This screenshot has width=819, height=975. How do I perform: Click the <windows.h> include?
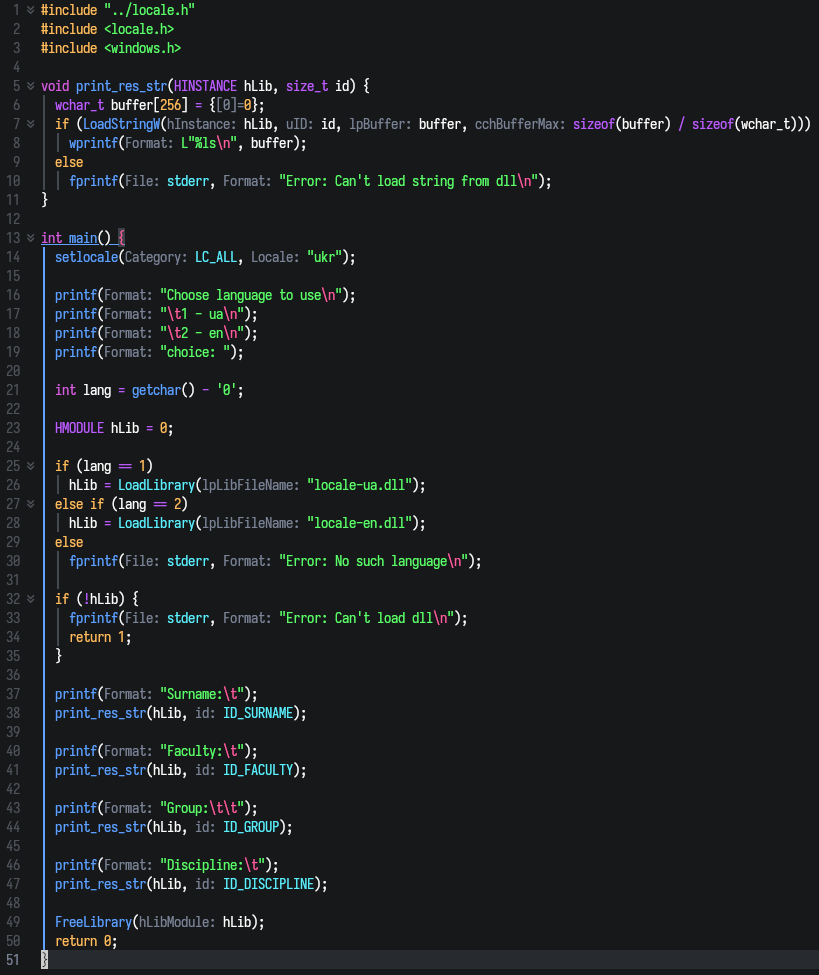[142, 48]
